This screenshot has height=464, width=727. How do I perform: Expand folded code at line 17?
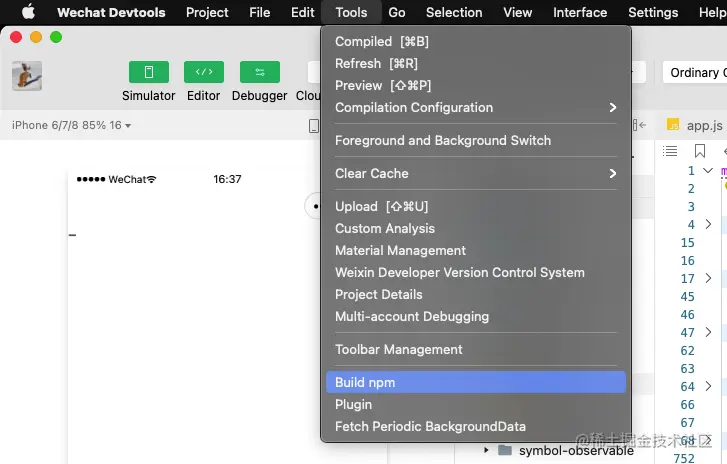(x=708, y=279)
